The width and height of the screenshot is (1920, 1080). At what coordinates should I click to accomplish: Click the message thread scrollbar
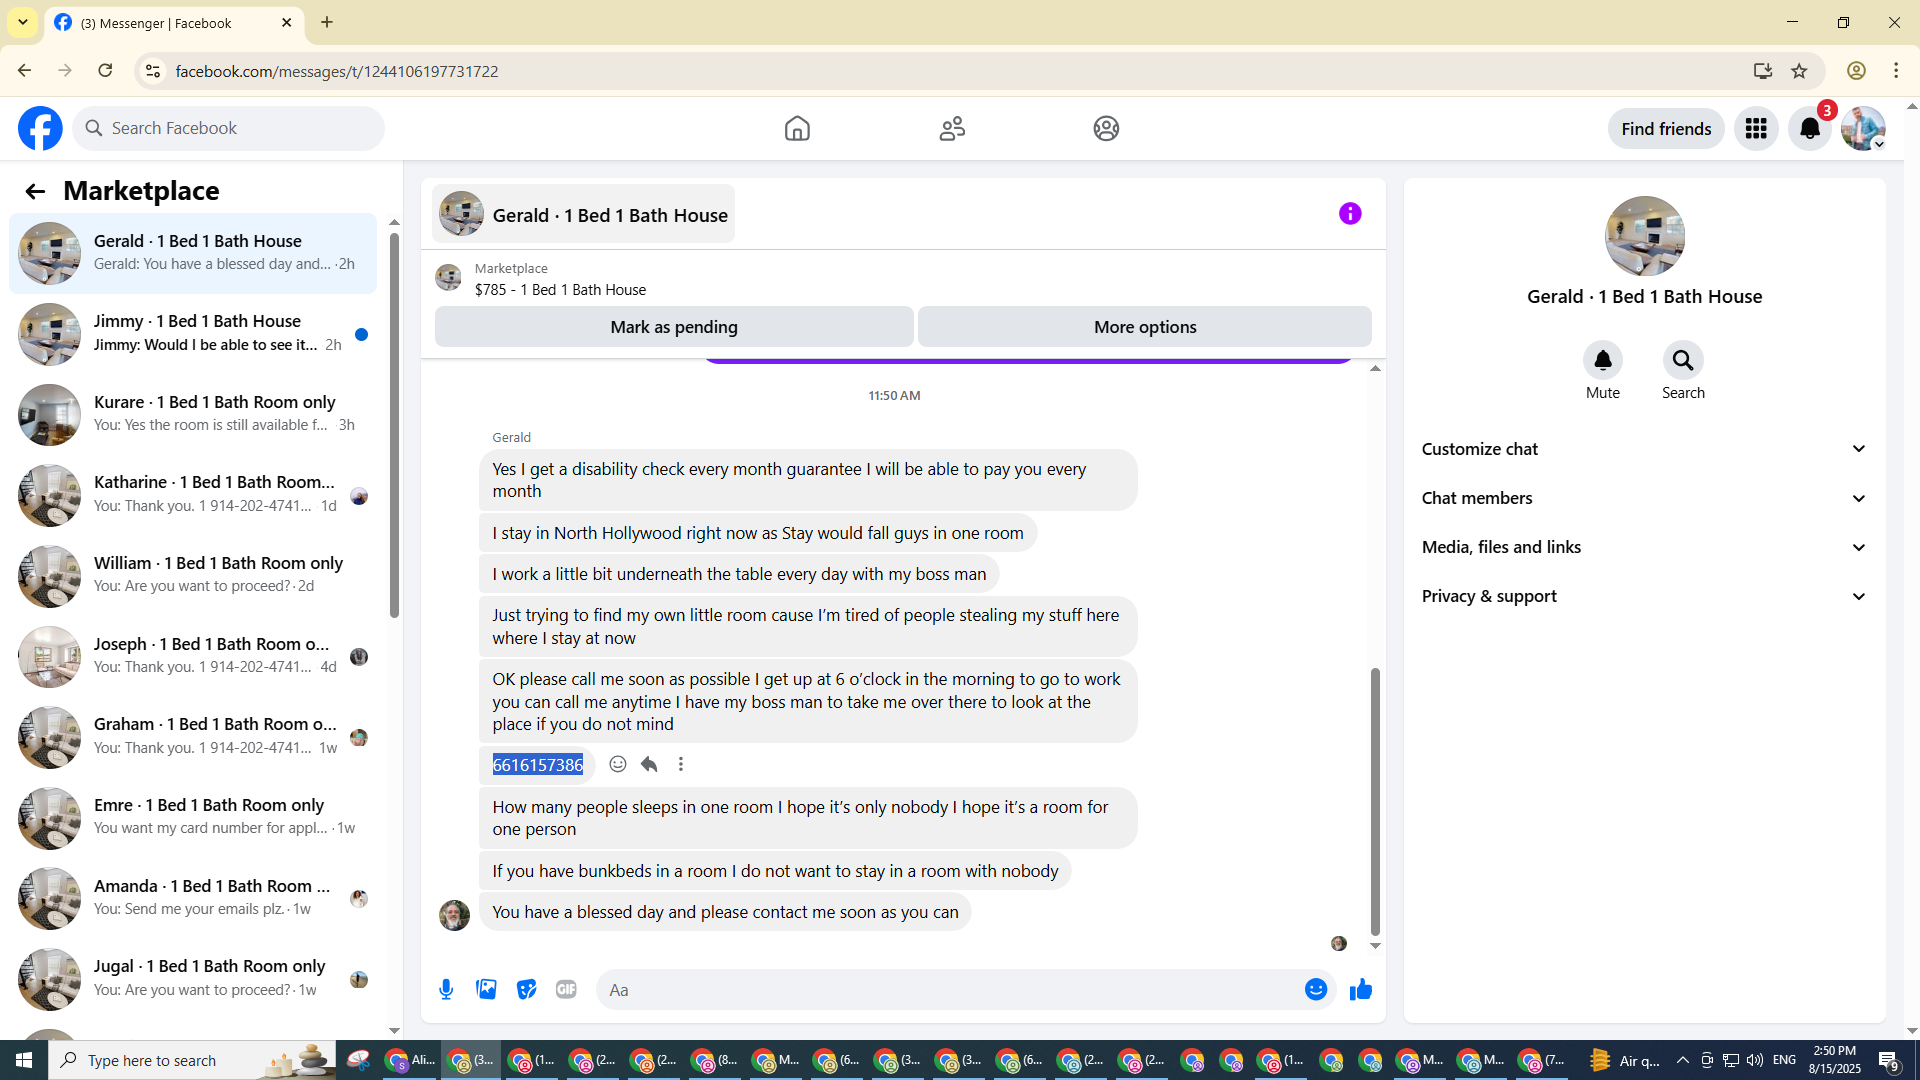click(1375, 800)
